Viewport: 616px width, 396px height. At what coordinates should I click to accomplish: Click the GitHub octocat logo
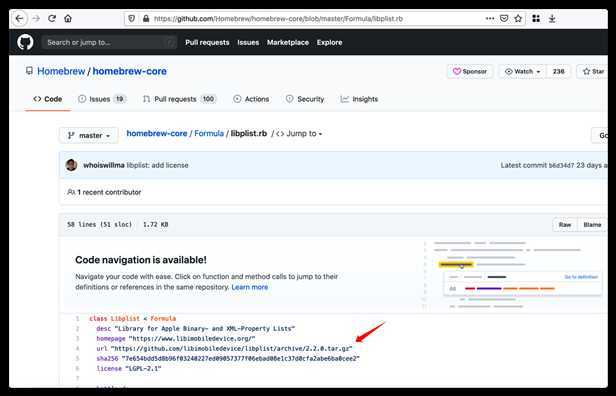pyautogui.click(x=26, y=42)
